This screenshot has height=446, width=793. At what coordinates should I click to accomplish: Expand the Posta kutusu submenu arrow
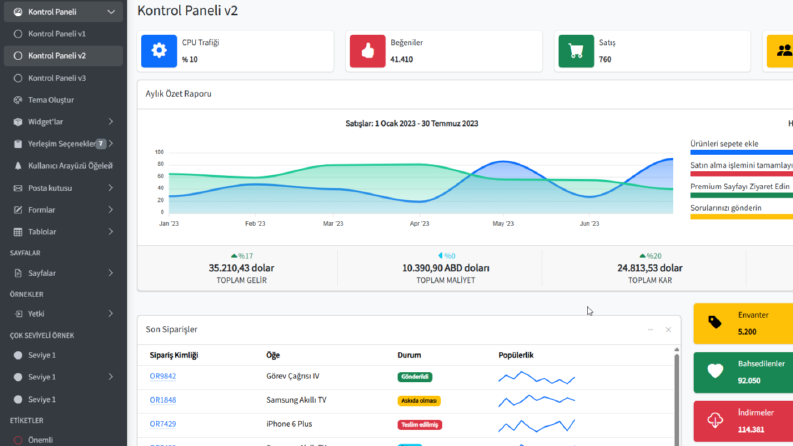point(111,188)
